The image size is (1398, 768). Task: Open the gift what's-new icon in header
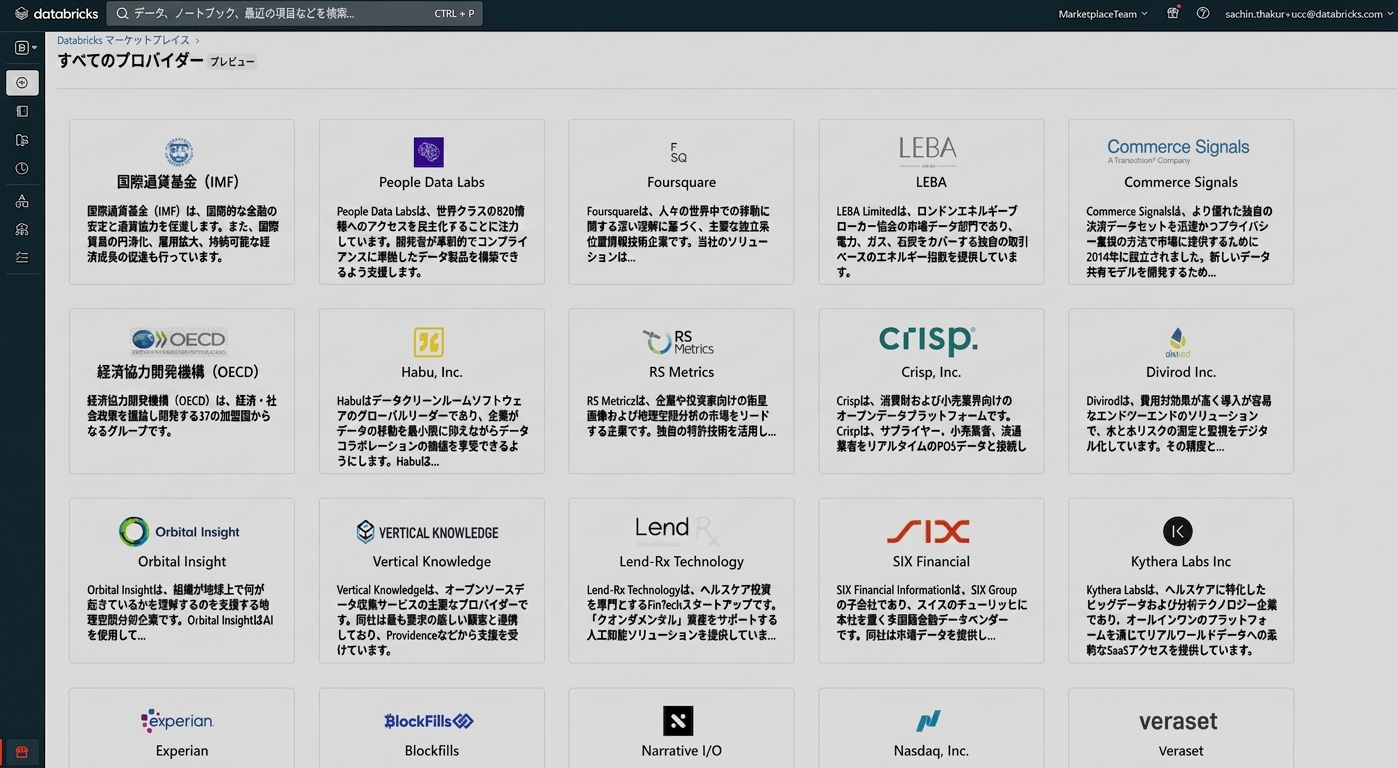tap(1173, 14)
